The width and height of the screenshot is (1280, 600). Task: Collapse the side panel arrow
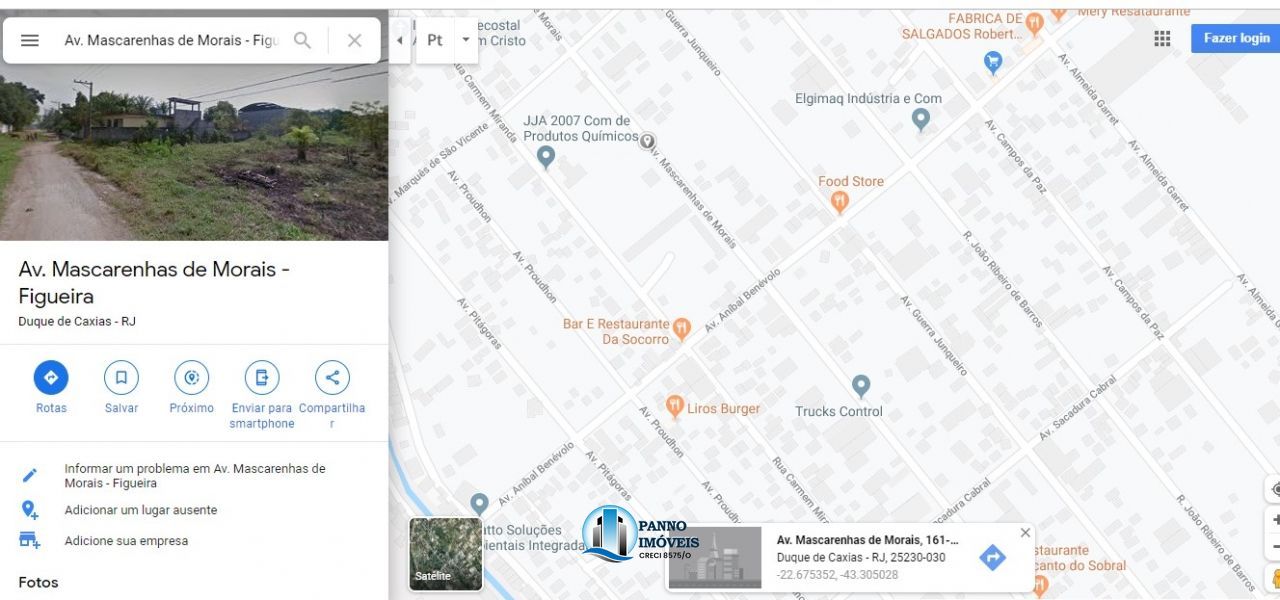(x=400, y=40)
